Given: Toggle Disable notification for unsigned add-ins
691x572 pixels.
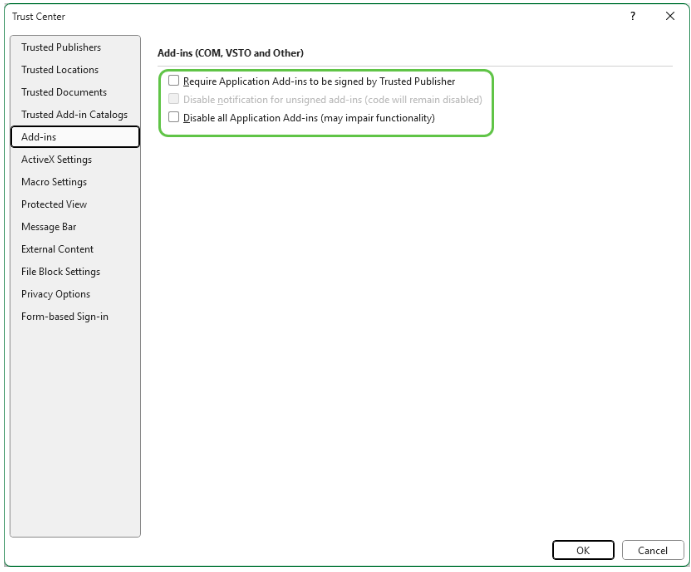Looking at the screenshot, I should point(174,99).
